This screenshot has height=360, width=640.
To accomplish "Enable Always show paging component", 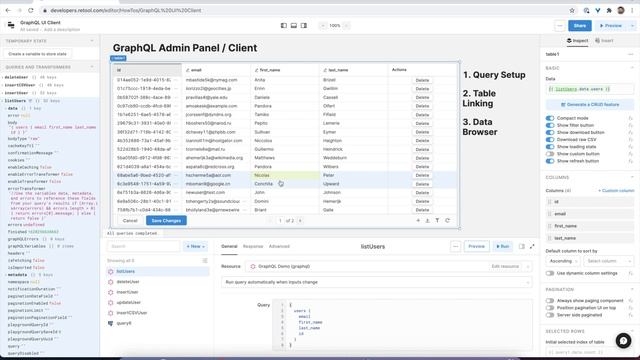I will (x=550, y=301).
